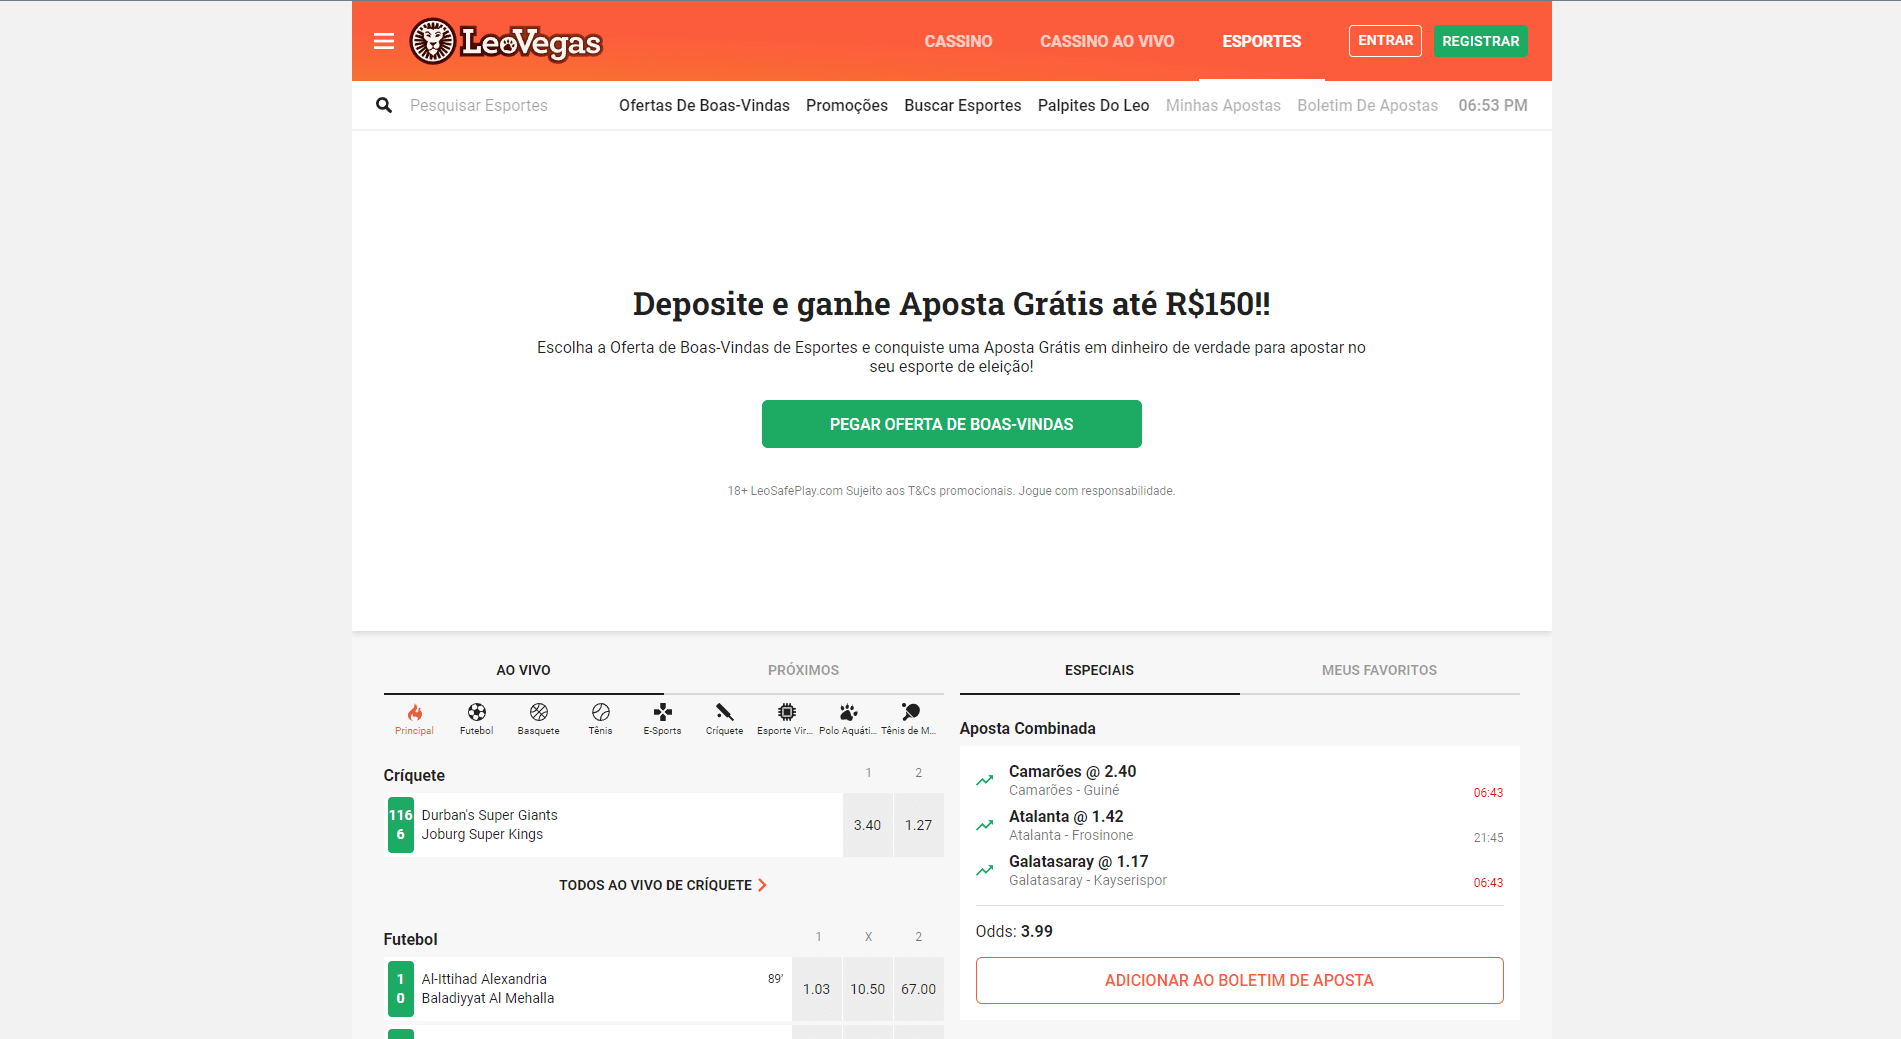
Task: Open Cassino Ao Vivo section
Action: click(1107, 41)
